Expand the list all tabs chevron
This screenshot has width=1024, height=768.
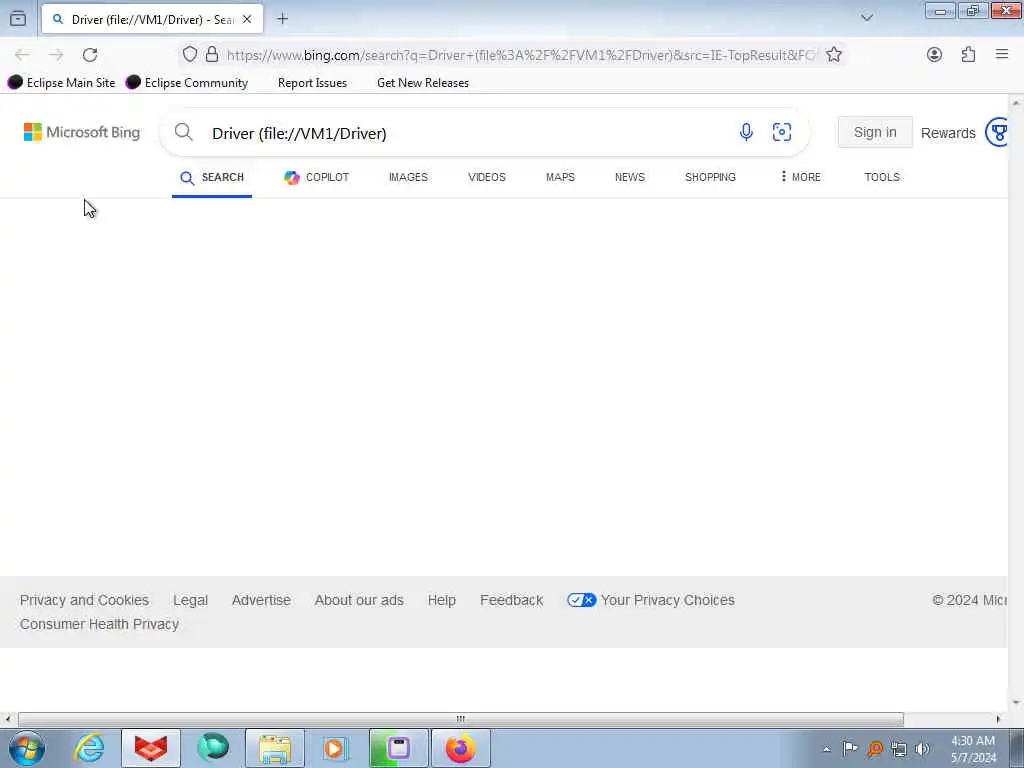867,18
